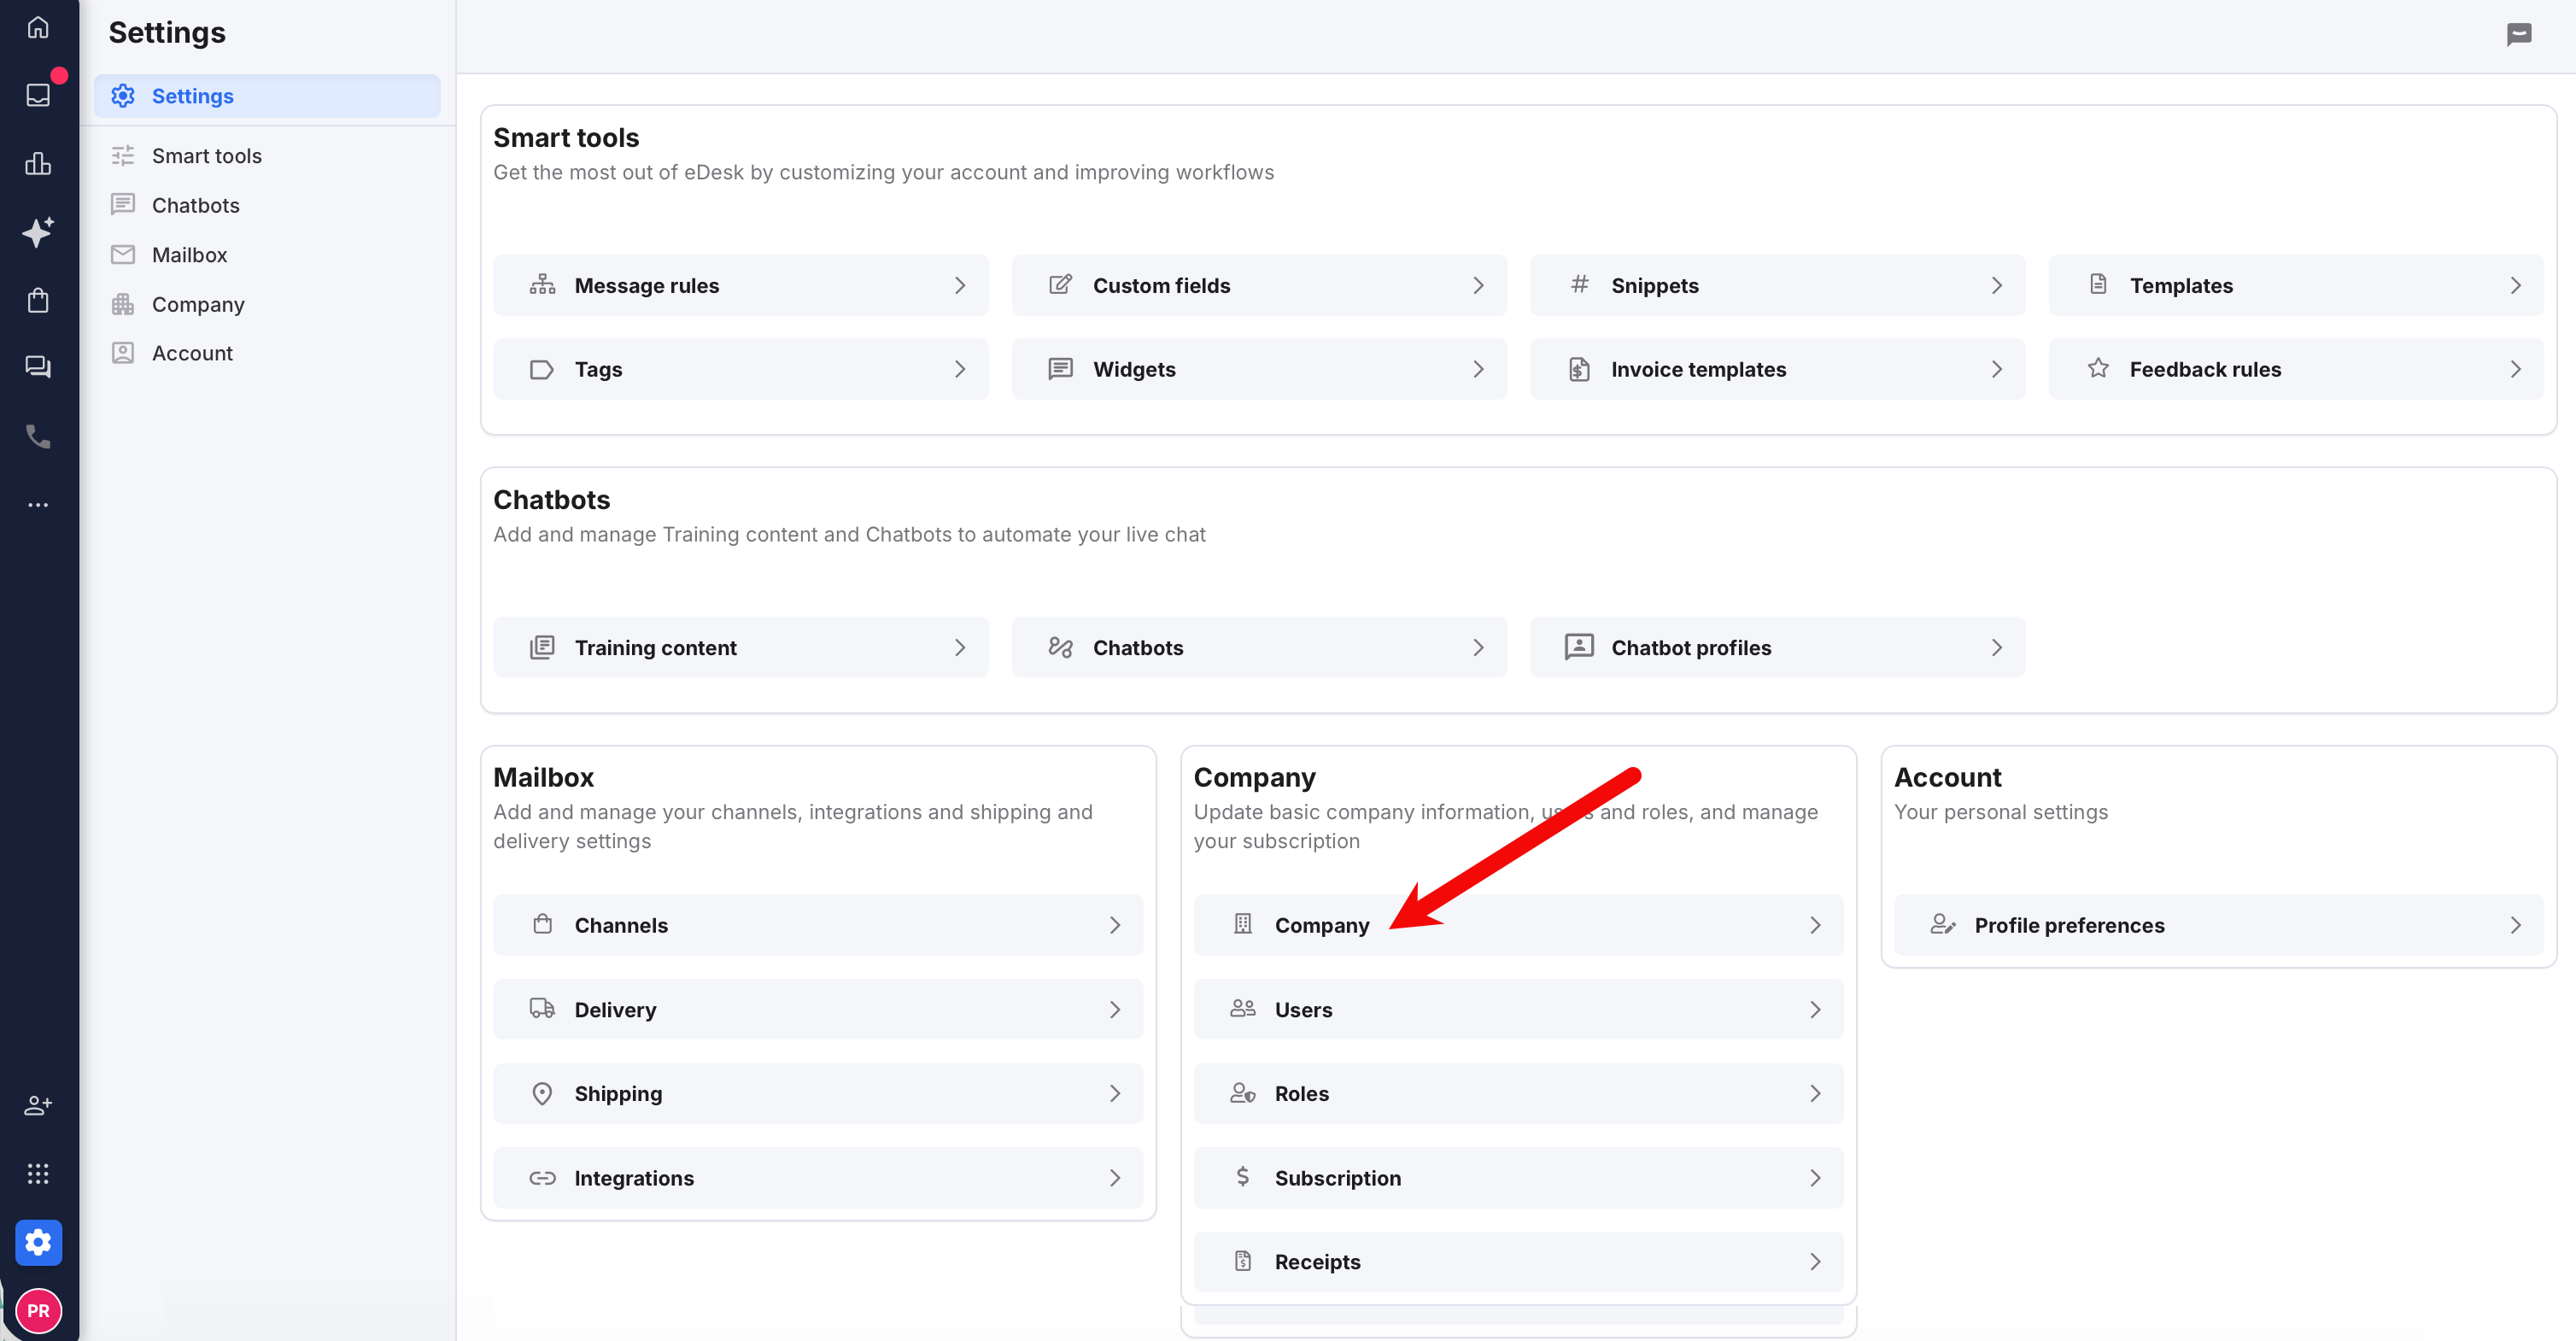This screenshot has height=1341, width=2576.
Task: Open the apps grid icon
Action: pyautogui.click(x=38, y=1173)
